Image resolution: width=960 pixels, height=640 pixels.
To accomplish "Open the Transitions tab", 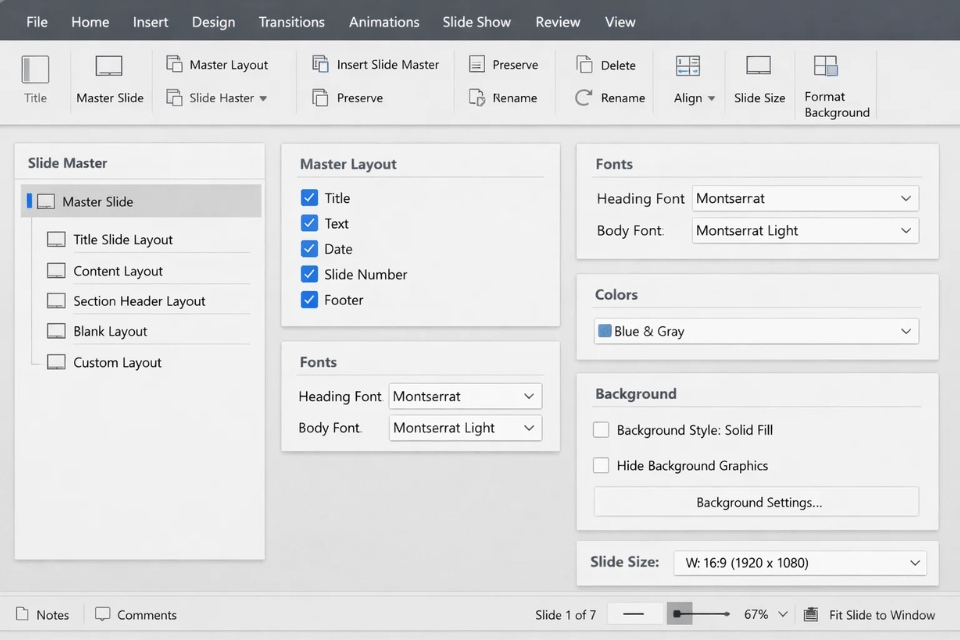I will coord(291,22).
